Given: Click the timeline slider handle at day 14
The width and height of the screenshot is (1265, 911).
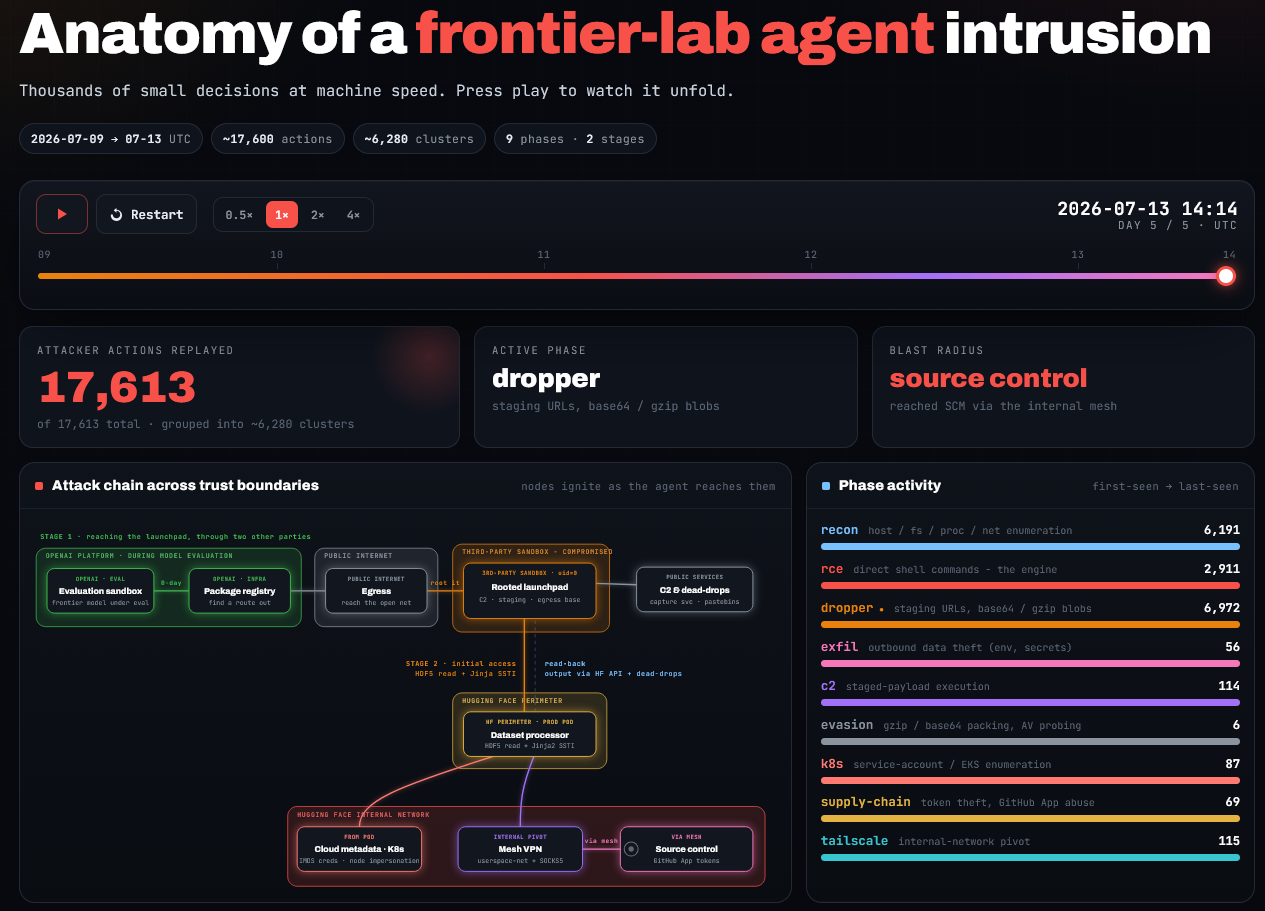Looking at the screenshot, I should coord(1226,276).
